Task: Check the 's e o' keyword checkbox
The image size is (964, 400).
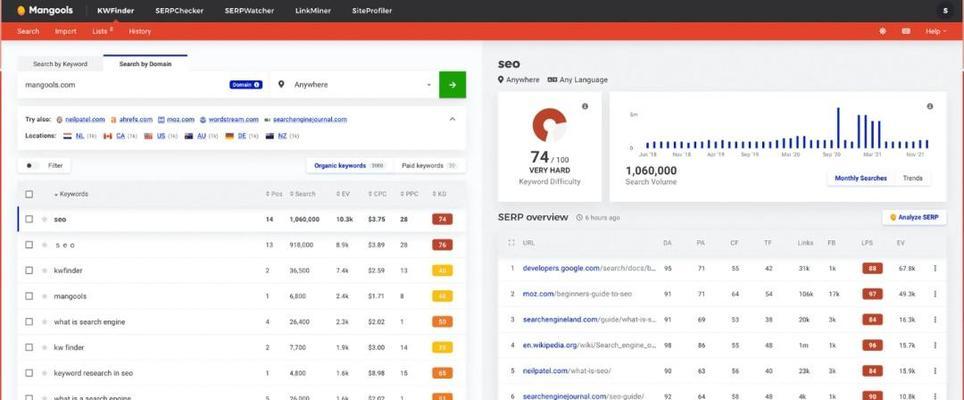Action: 29,245
